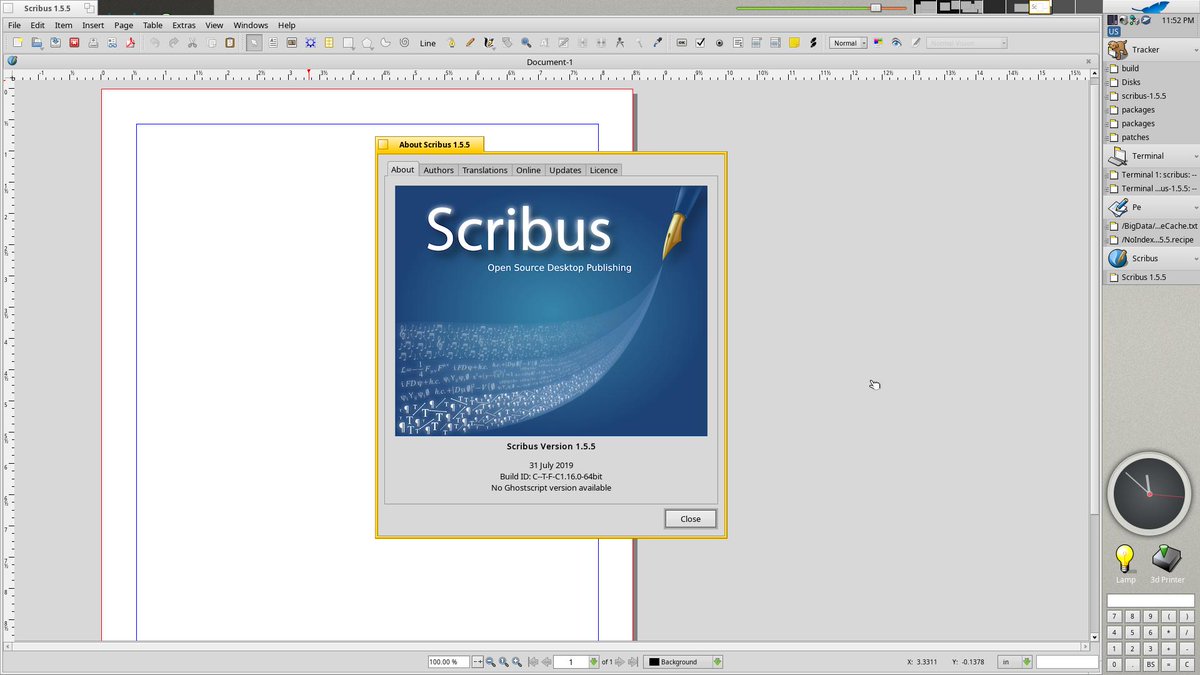Image resolution: width=1200 pixels, height=675 pixels.
Task: Open the Online tab
Action: 528,170
